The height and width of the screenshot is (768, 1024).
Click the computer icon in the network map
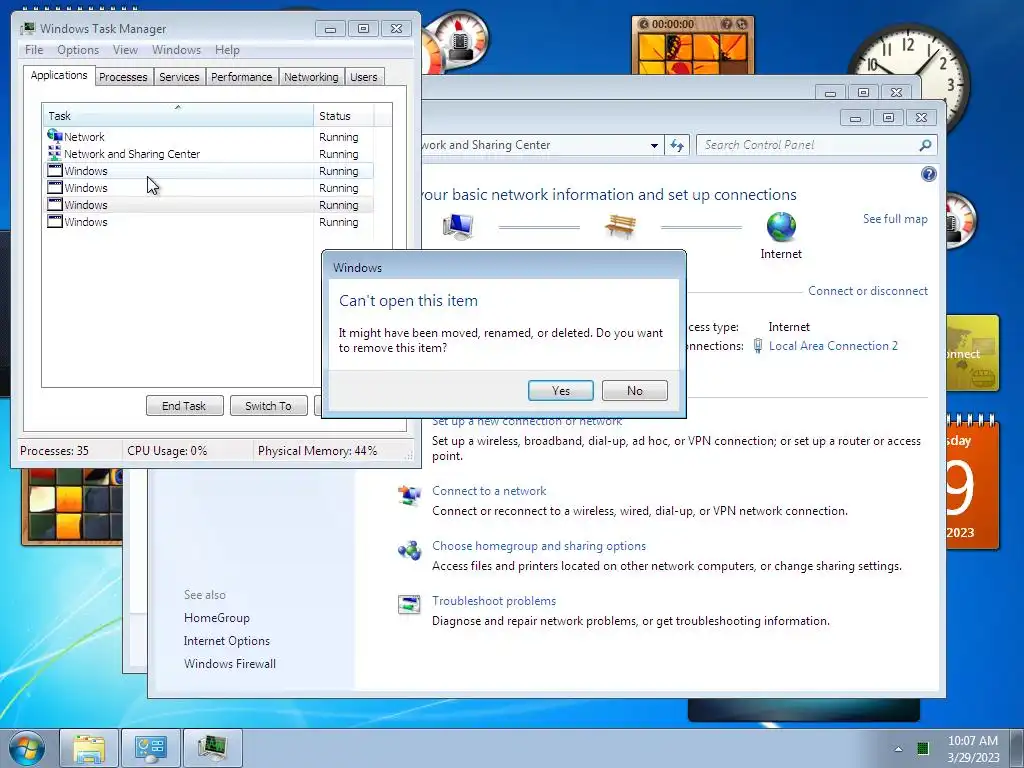458,227
